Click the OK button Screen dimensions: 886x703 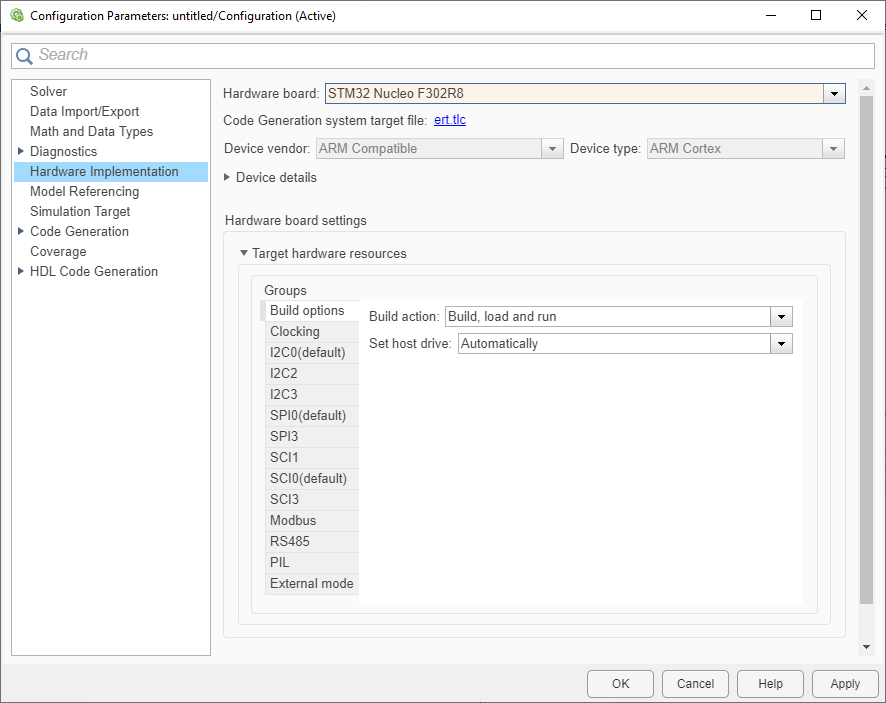[620, 684]
